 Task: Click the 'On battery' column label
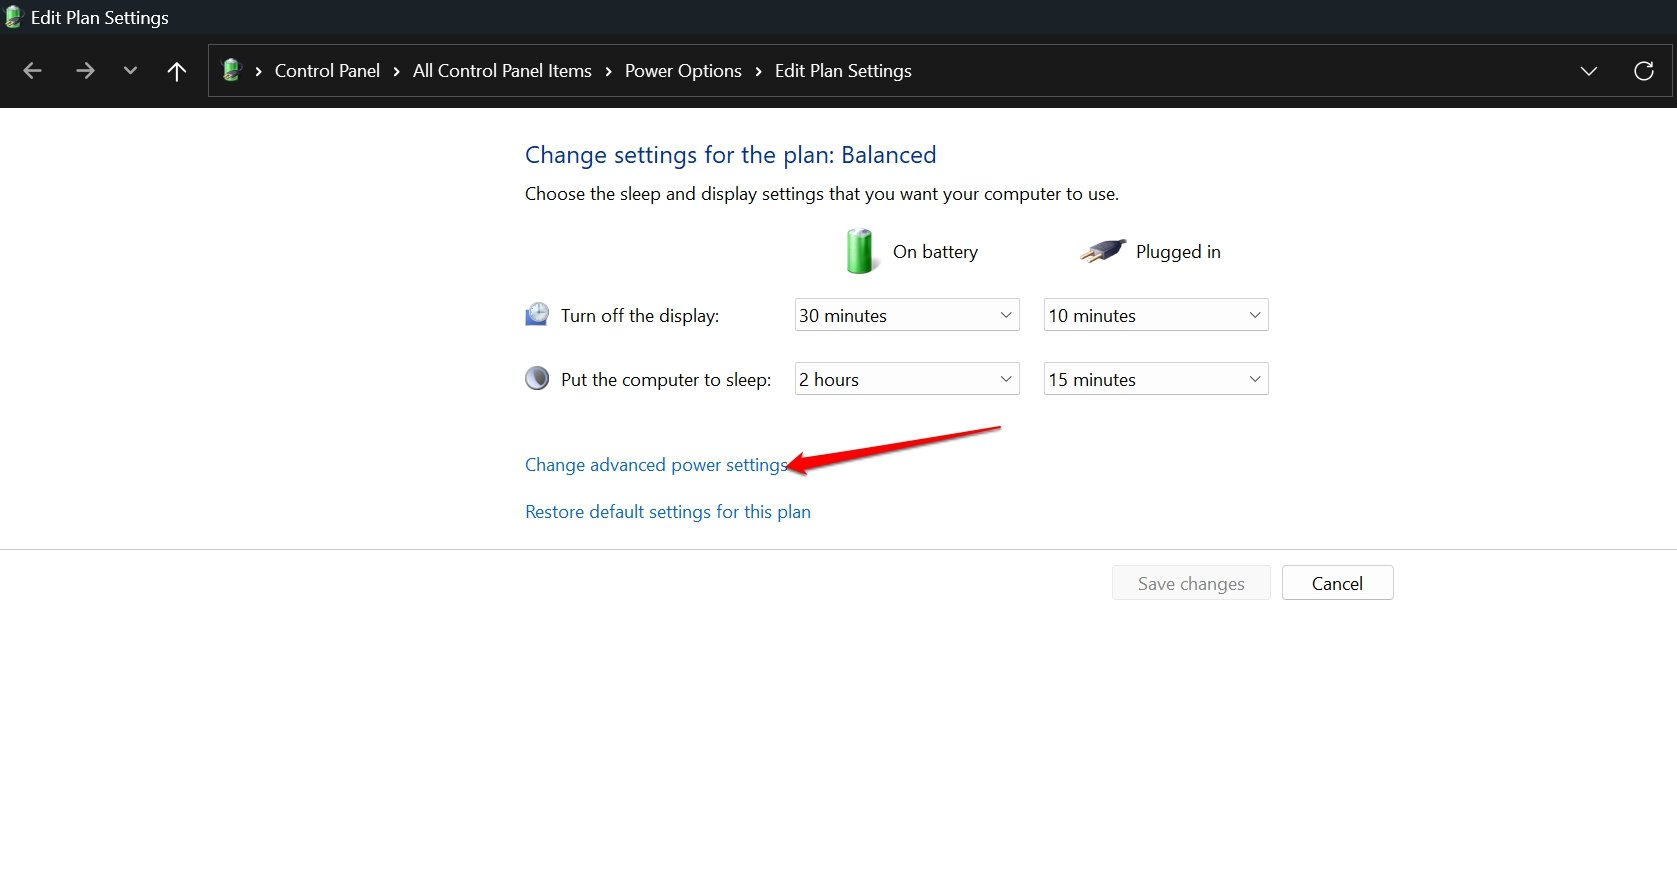935,252
